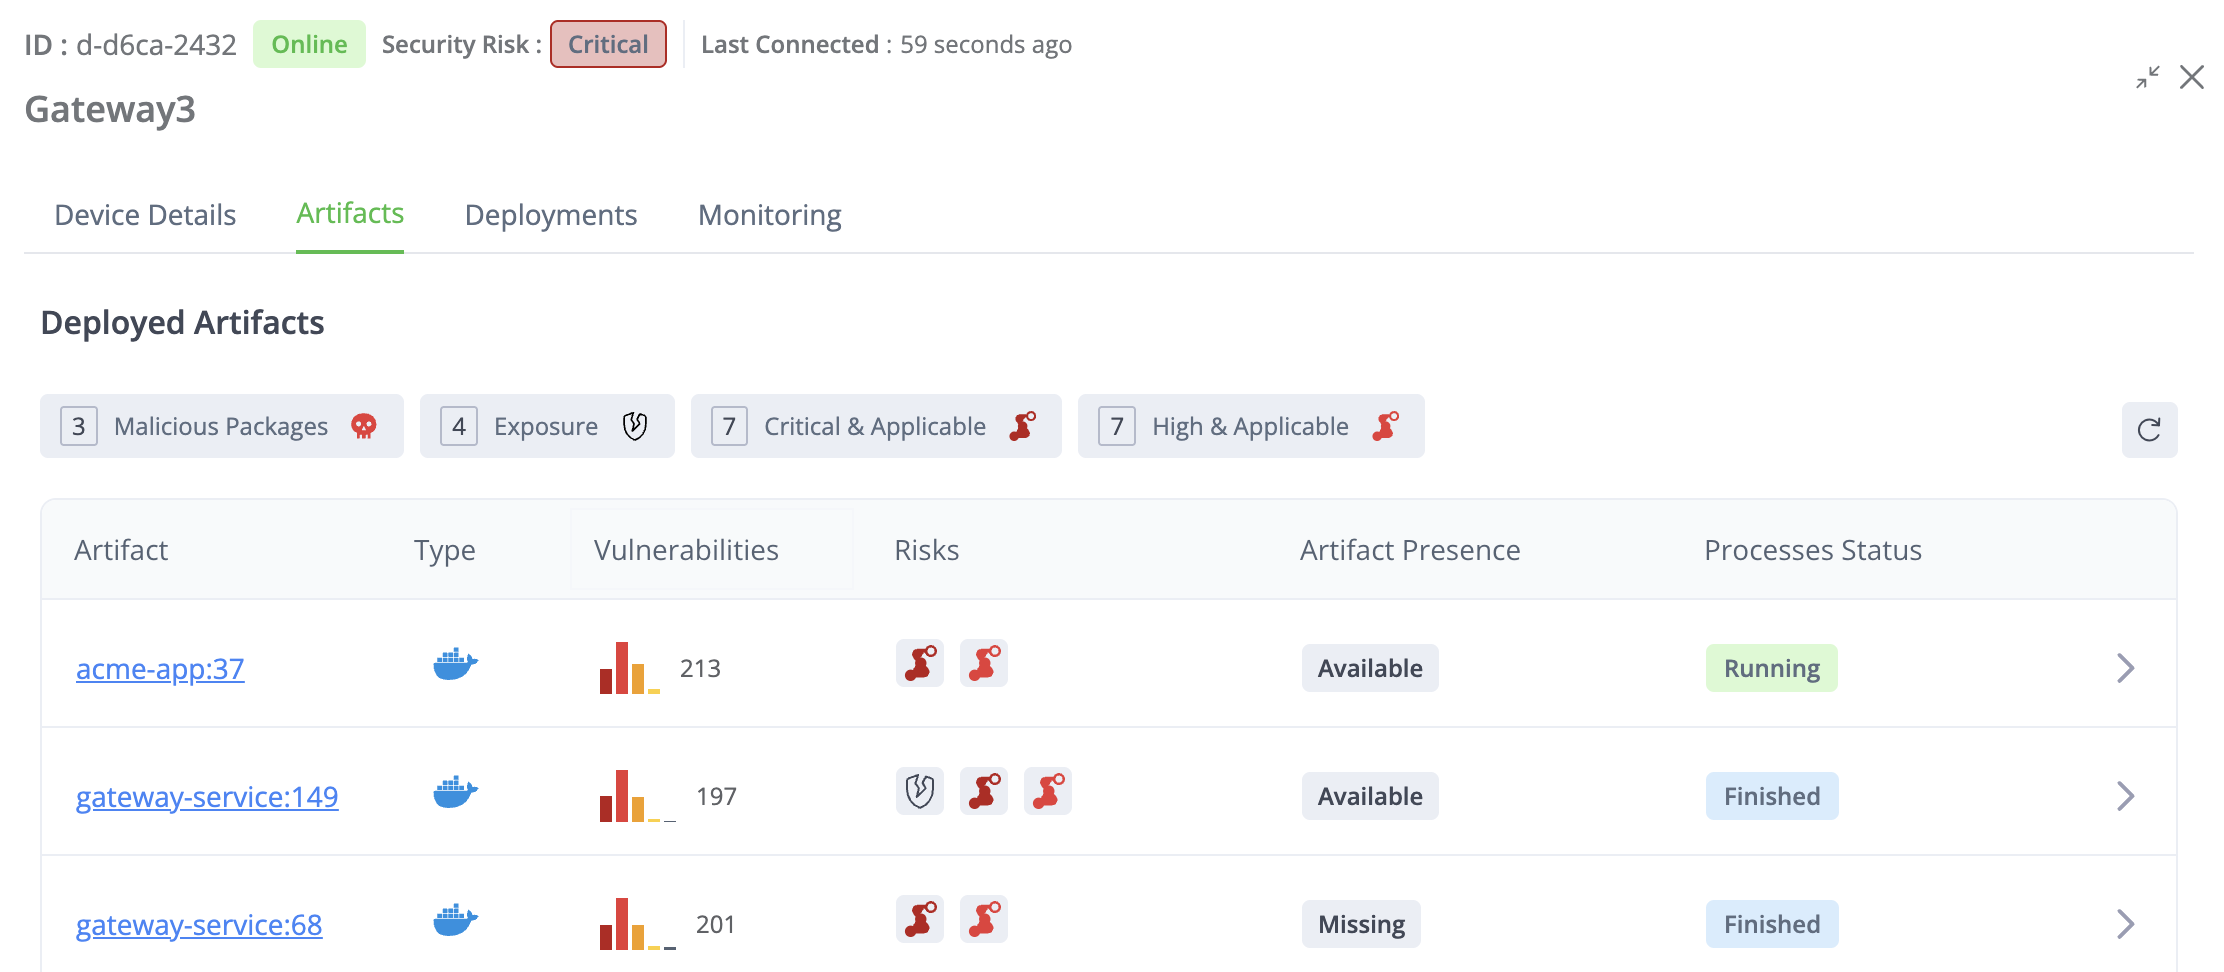This screenshot has height=972, width=2224.
Task: Expand the acme-app:37 row chevron
Action: point(2125,668)
